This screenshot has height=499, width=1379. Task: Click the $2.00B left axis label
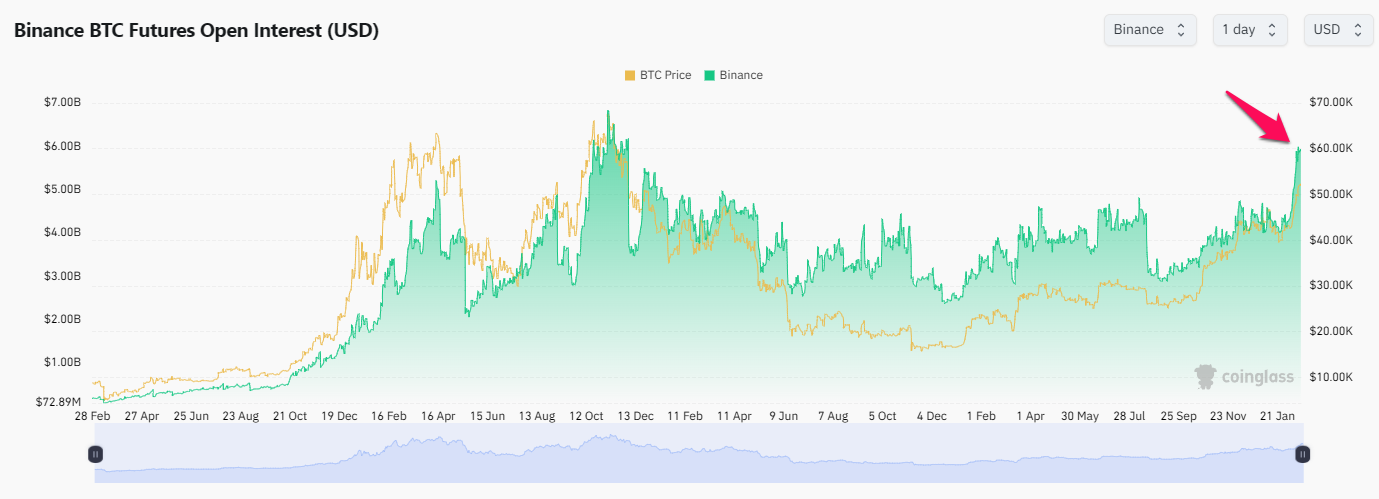pyautogui.click(x=63, y=319)
